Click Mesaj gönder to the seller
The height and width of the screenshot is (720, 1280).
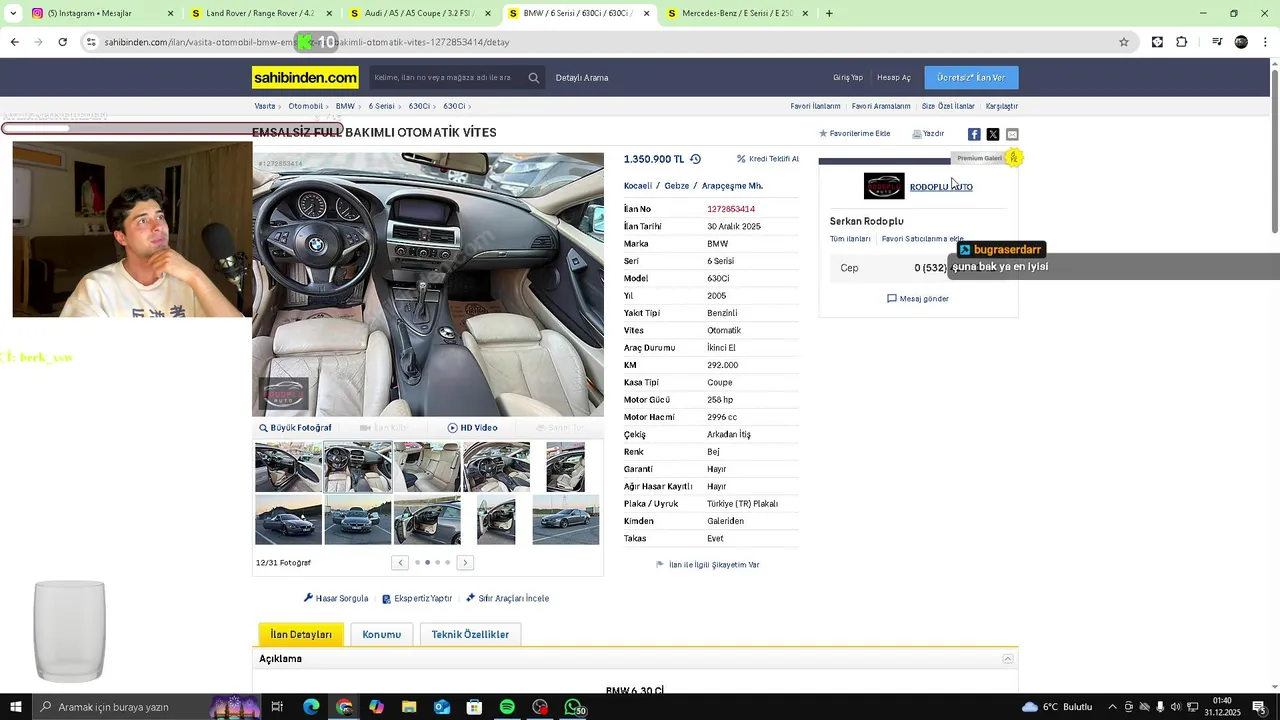click(918, 299)
